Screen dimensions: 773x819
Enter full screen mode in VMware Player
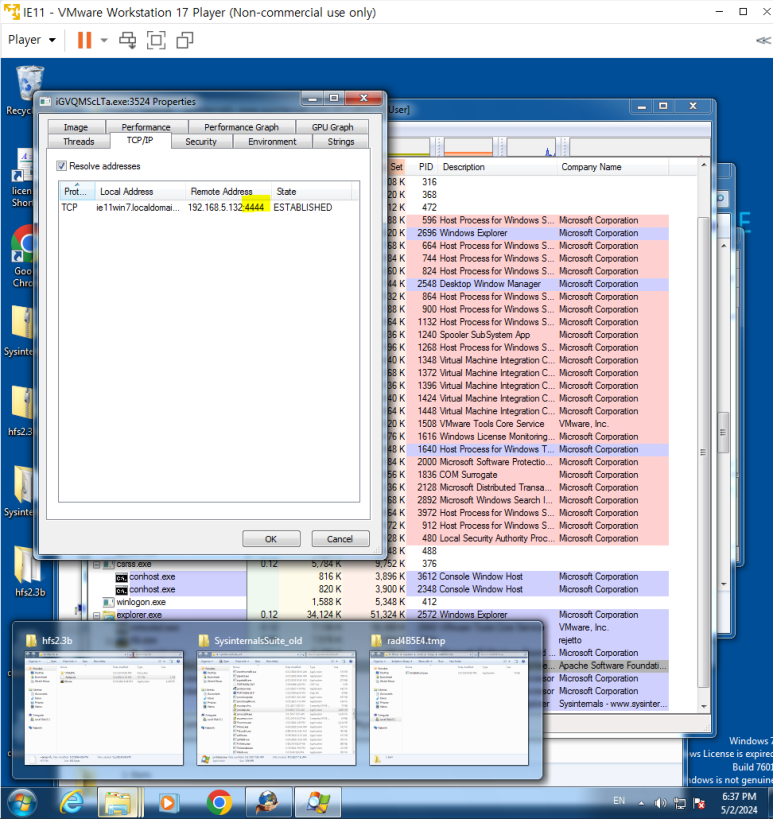(156, 40)
